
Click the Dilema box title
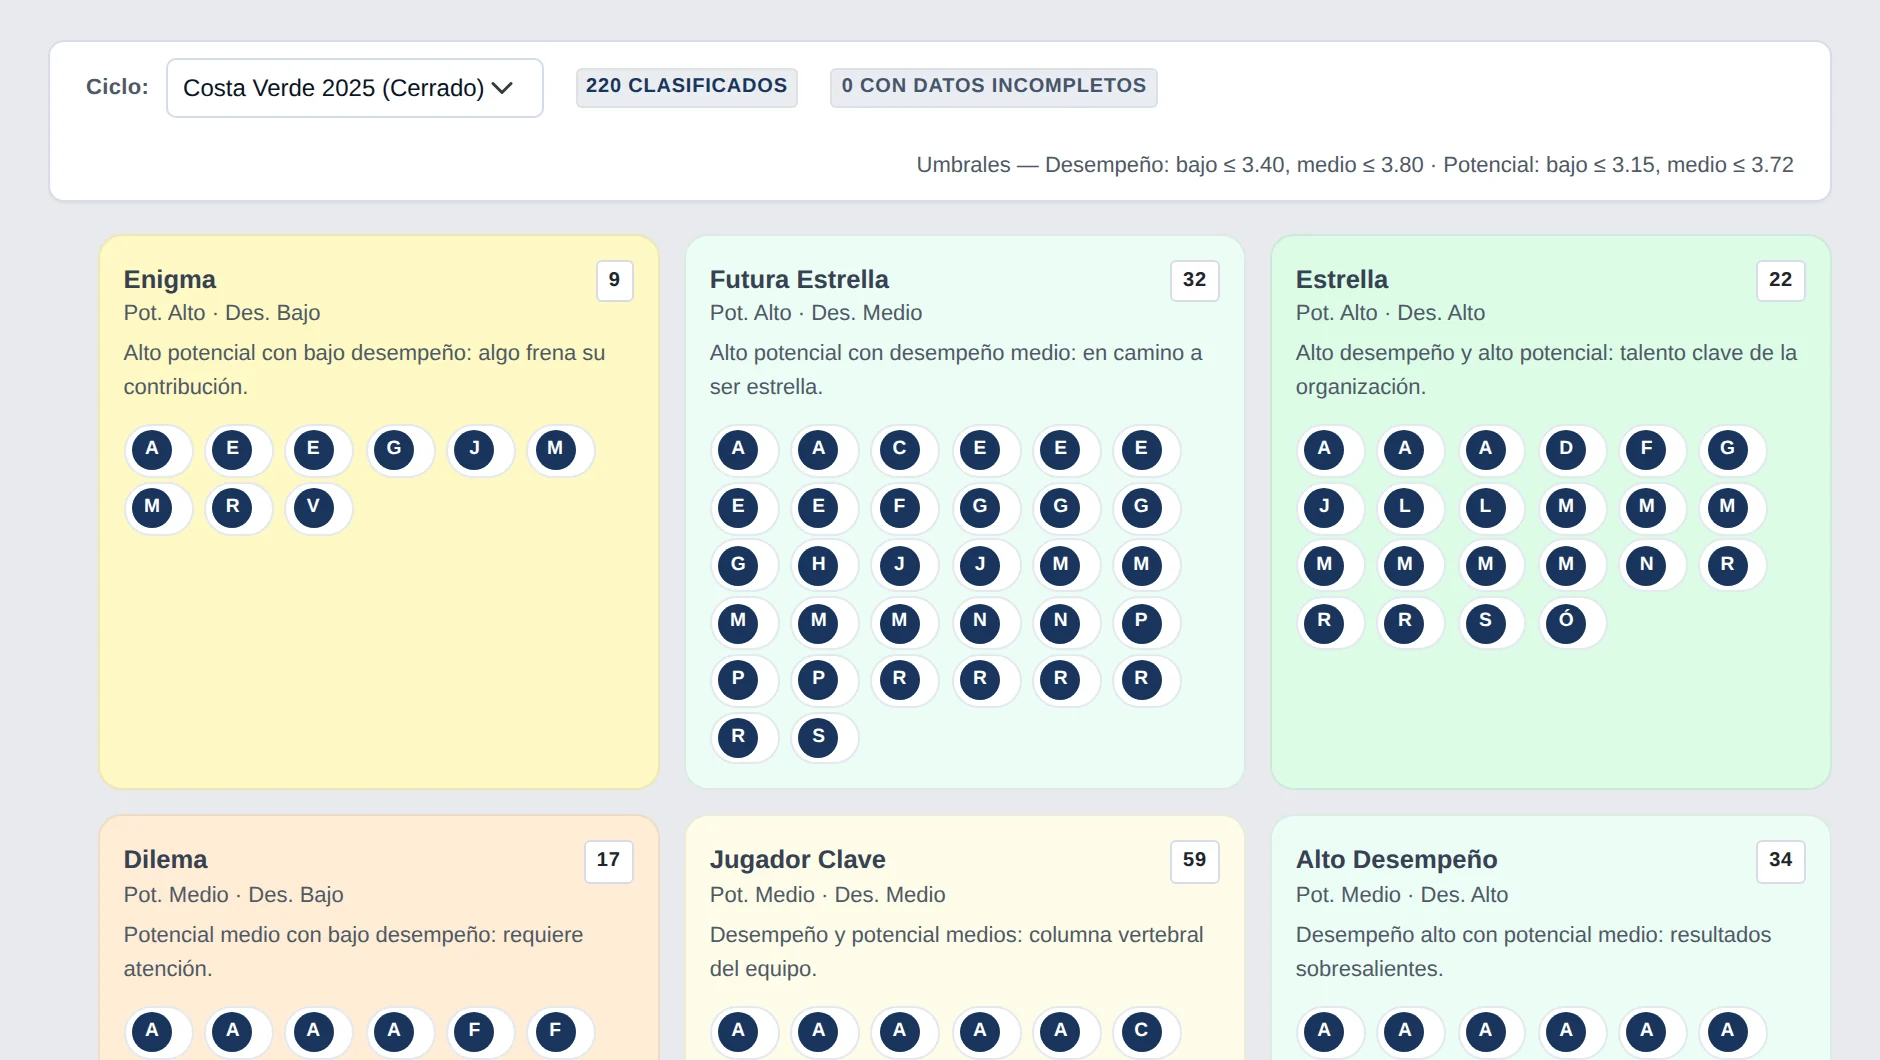click(166, 859)
